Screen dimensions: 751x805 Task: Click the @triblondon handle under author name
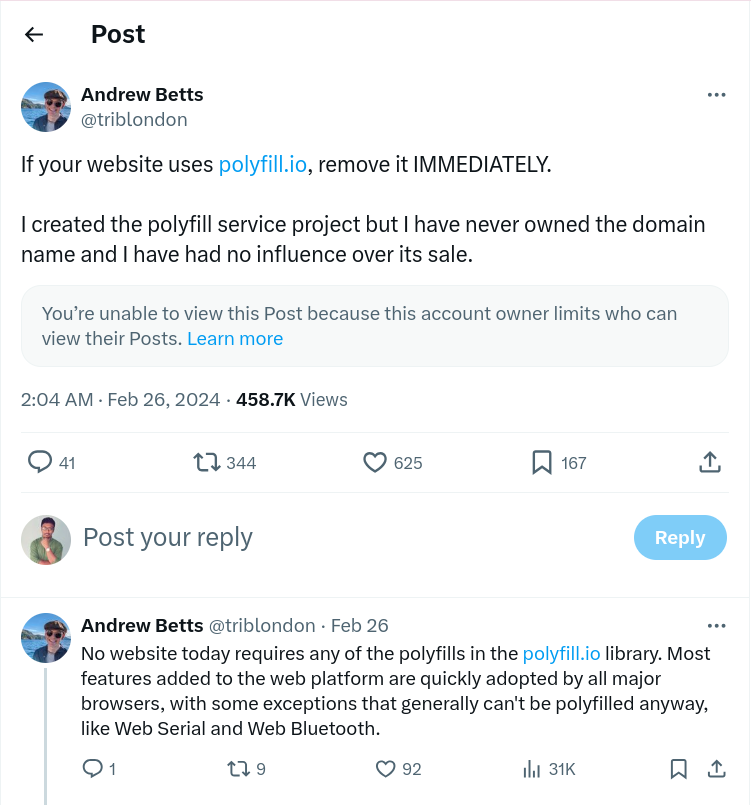134,120
